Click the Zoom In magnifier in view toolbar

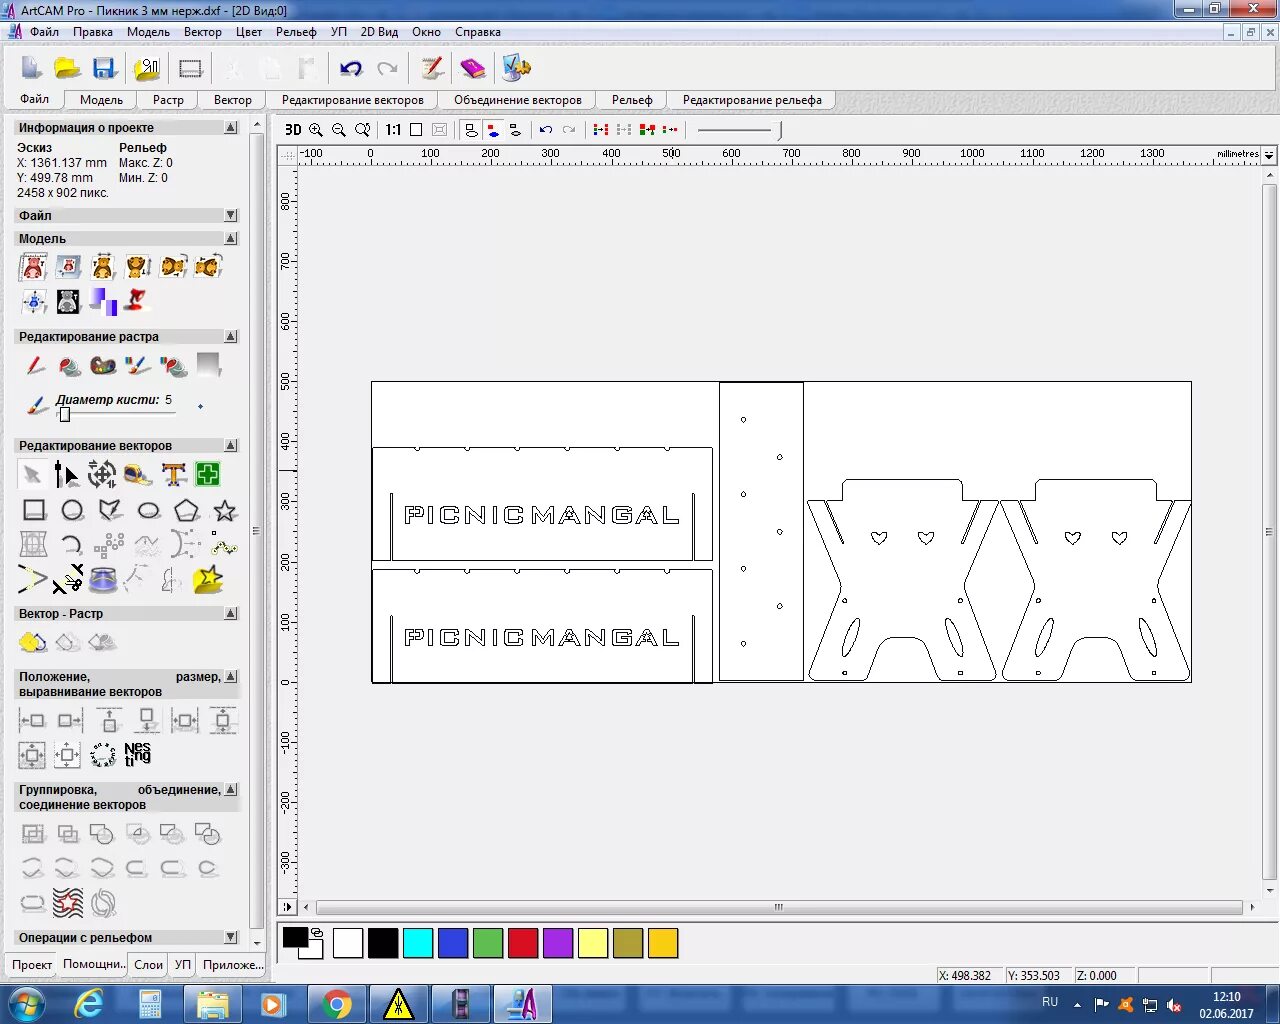point(316,130)
